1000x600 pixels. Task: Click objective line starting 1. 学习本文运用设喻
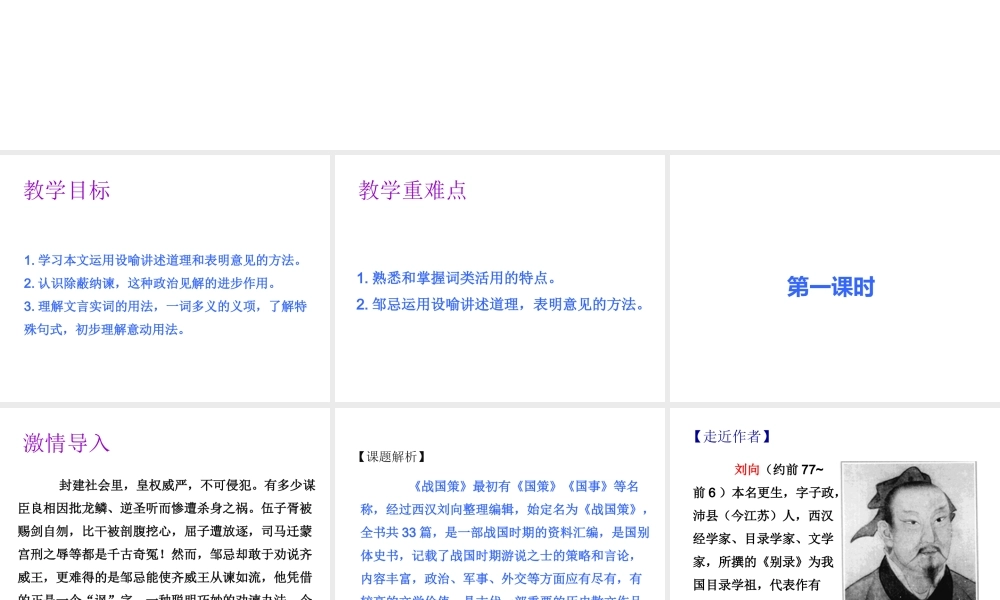(x=165, y=260)
